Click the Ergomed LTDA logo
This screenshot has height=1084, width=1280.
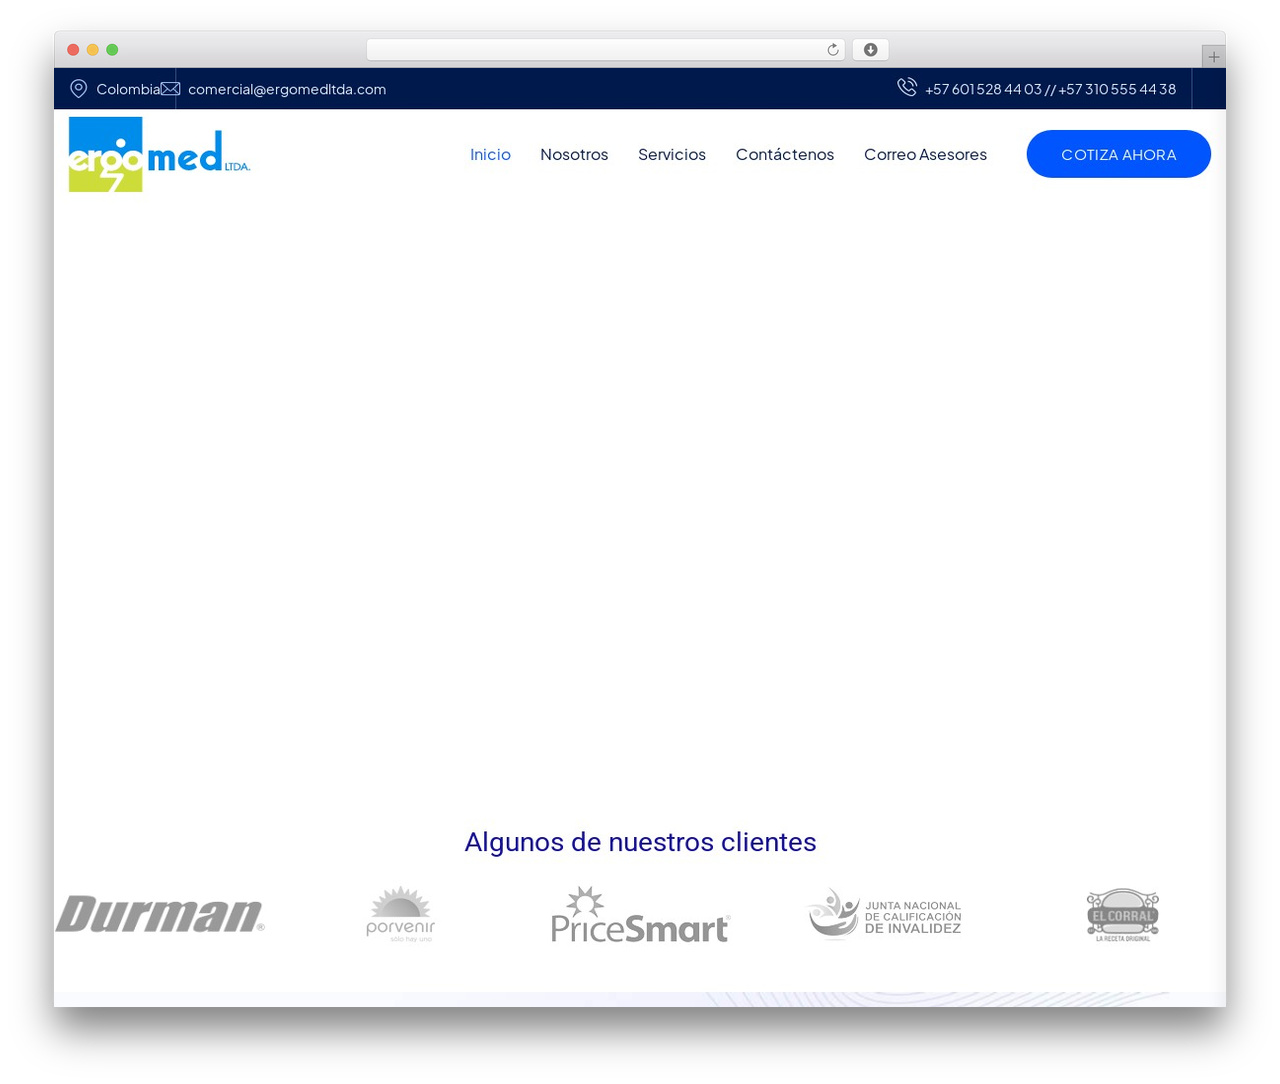[x=160, y=154]
